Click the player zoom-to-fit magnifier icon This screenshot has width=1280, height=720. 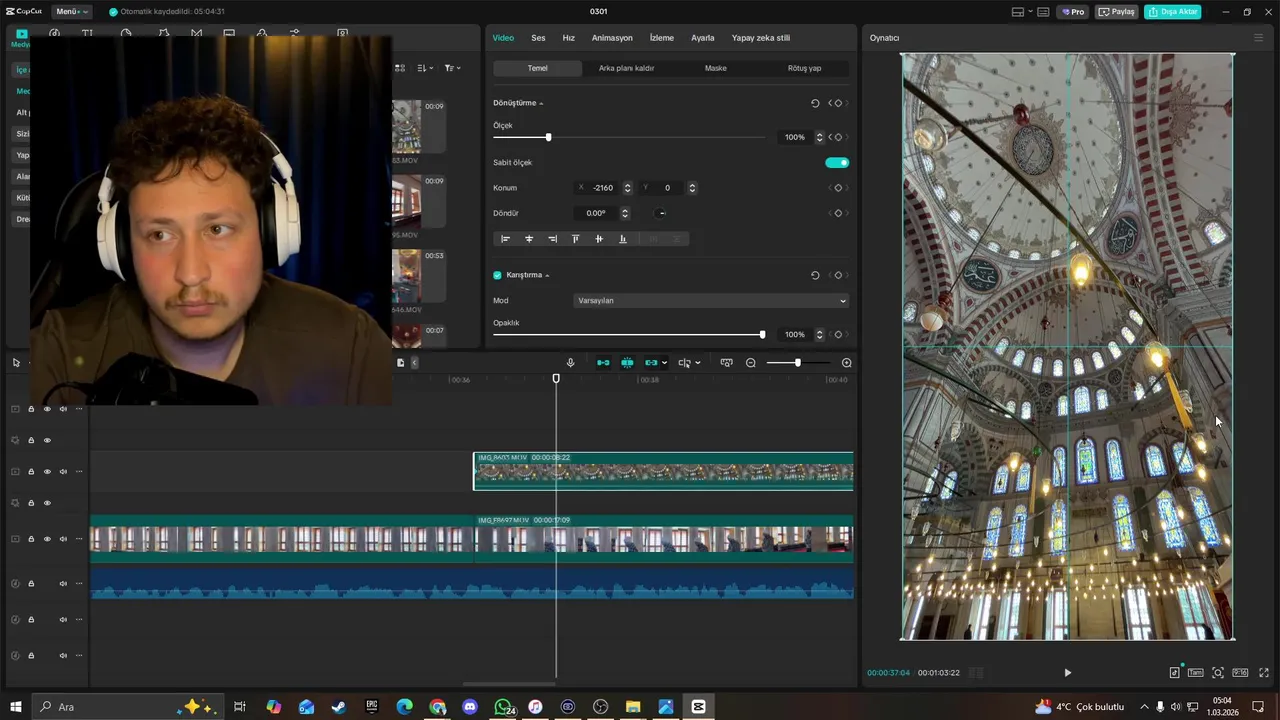(x=1218, y=673)
